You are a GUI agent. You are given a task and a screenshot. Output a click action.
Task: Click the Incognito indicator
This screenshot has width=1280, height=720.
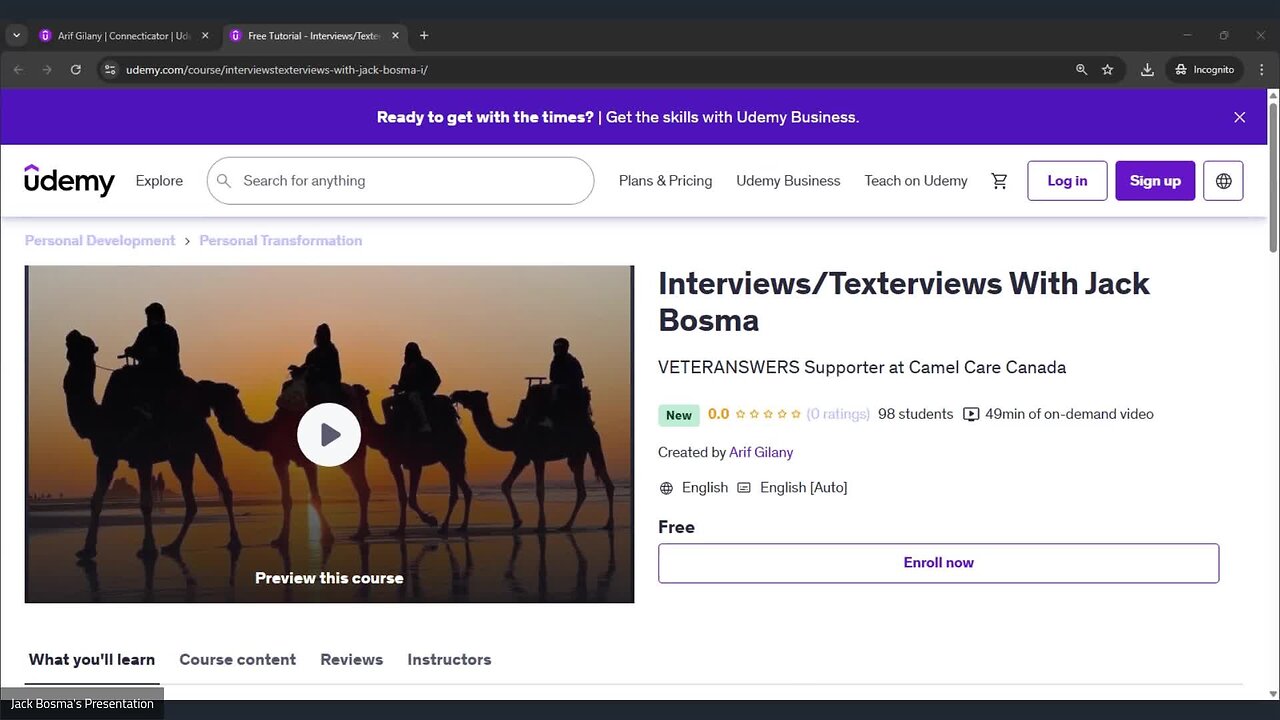click(1205, 70)
